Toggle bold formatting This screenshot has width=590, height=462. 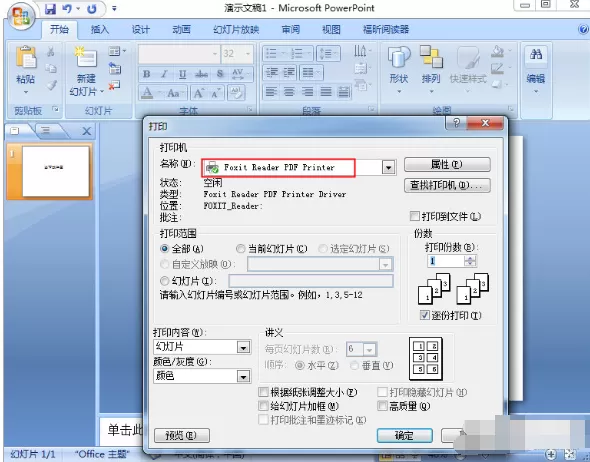tap(147, 74)
